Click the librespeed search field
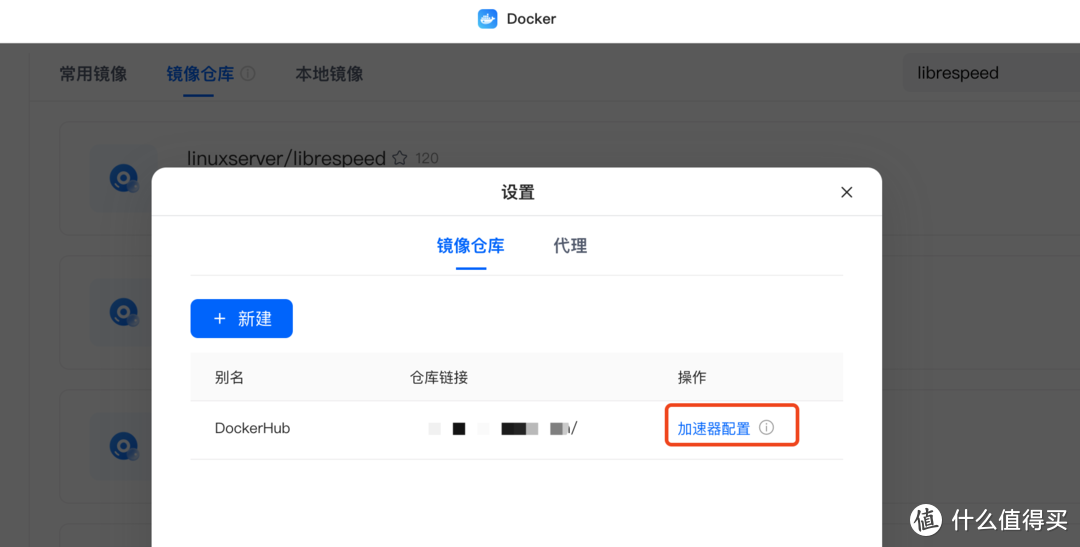Viewport: 1080px width, 547px height. pos(991,73)
